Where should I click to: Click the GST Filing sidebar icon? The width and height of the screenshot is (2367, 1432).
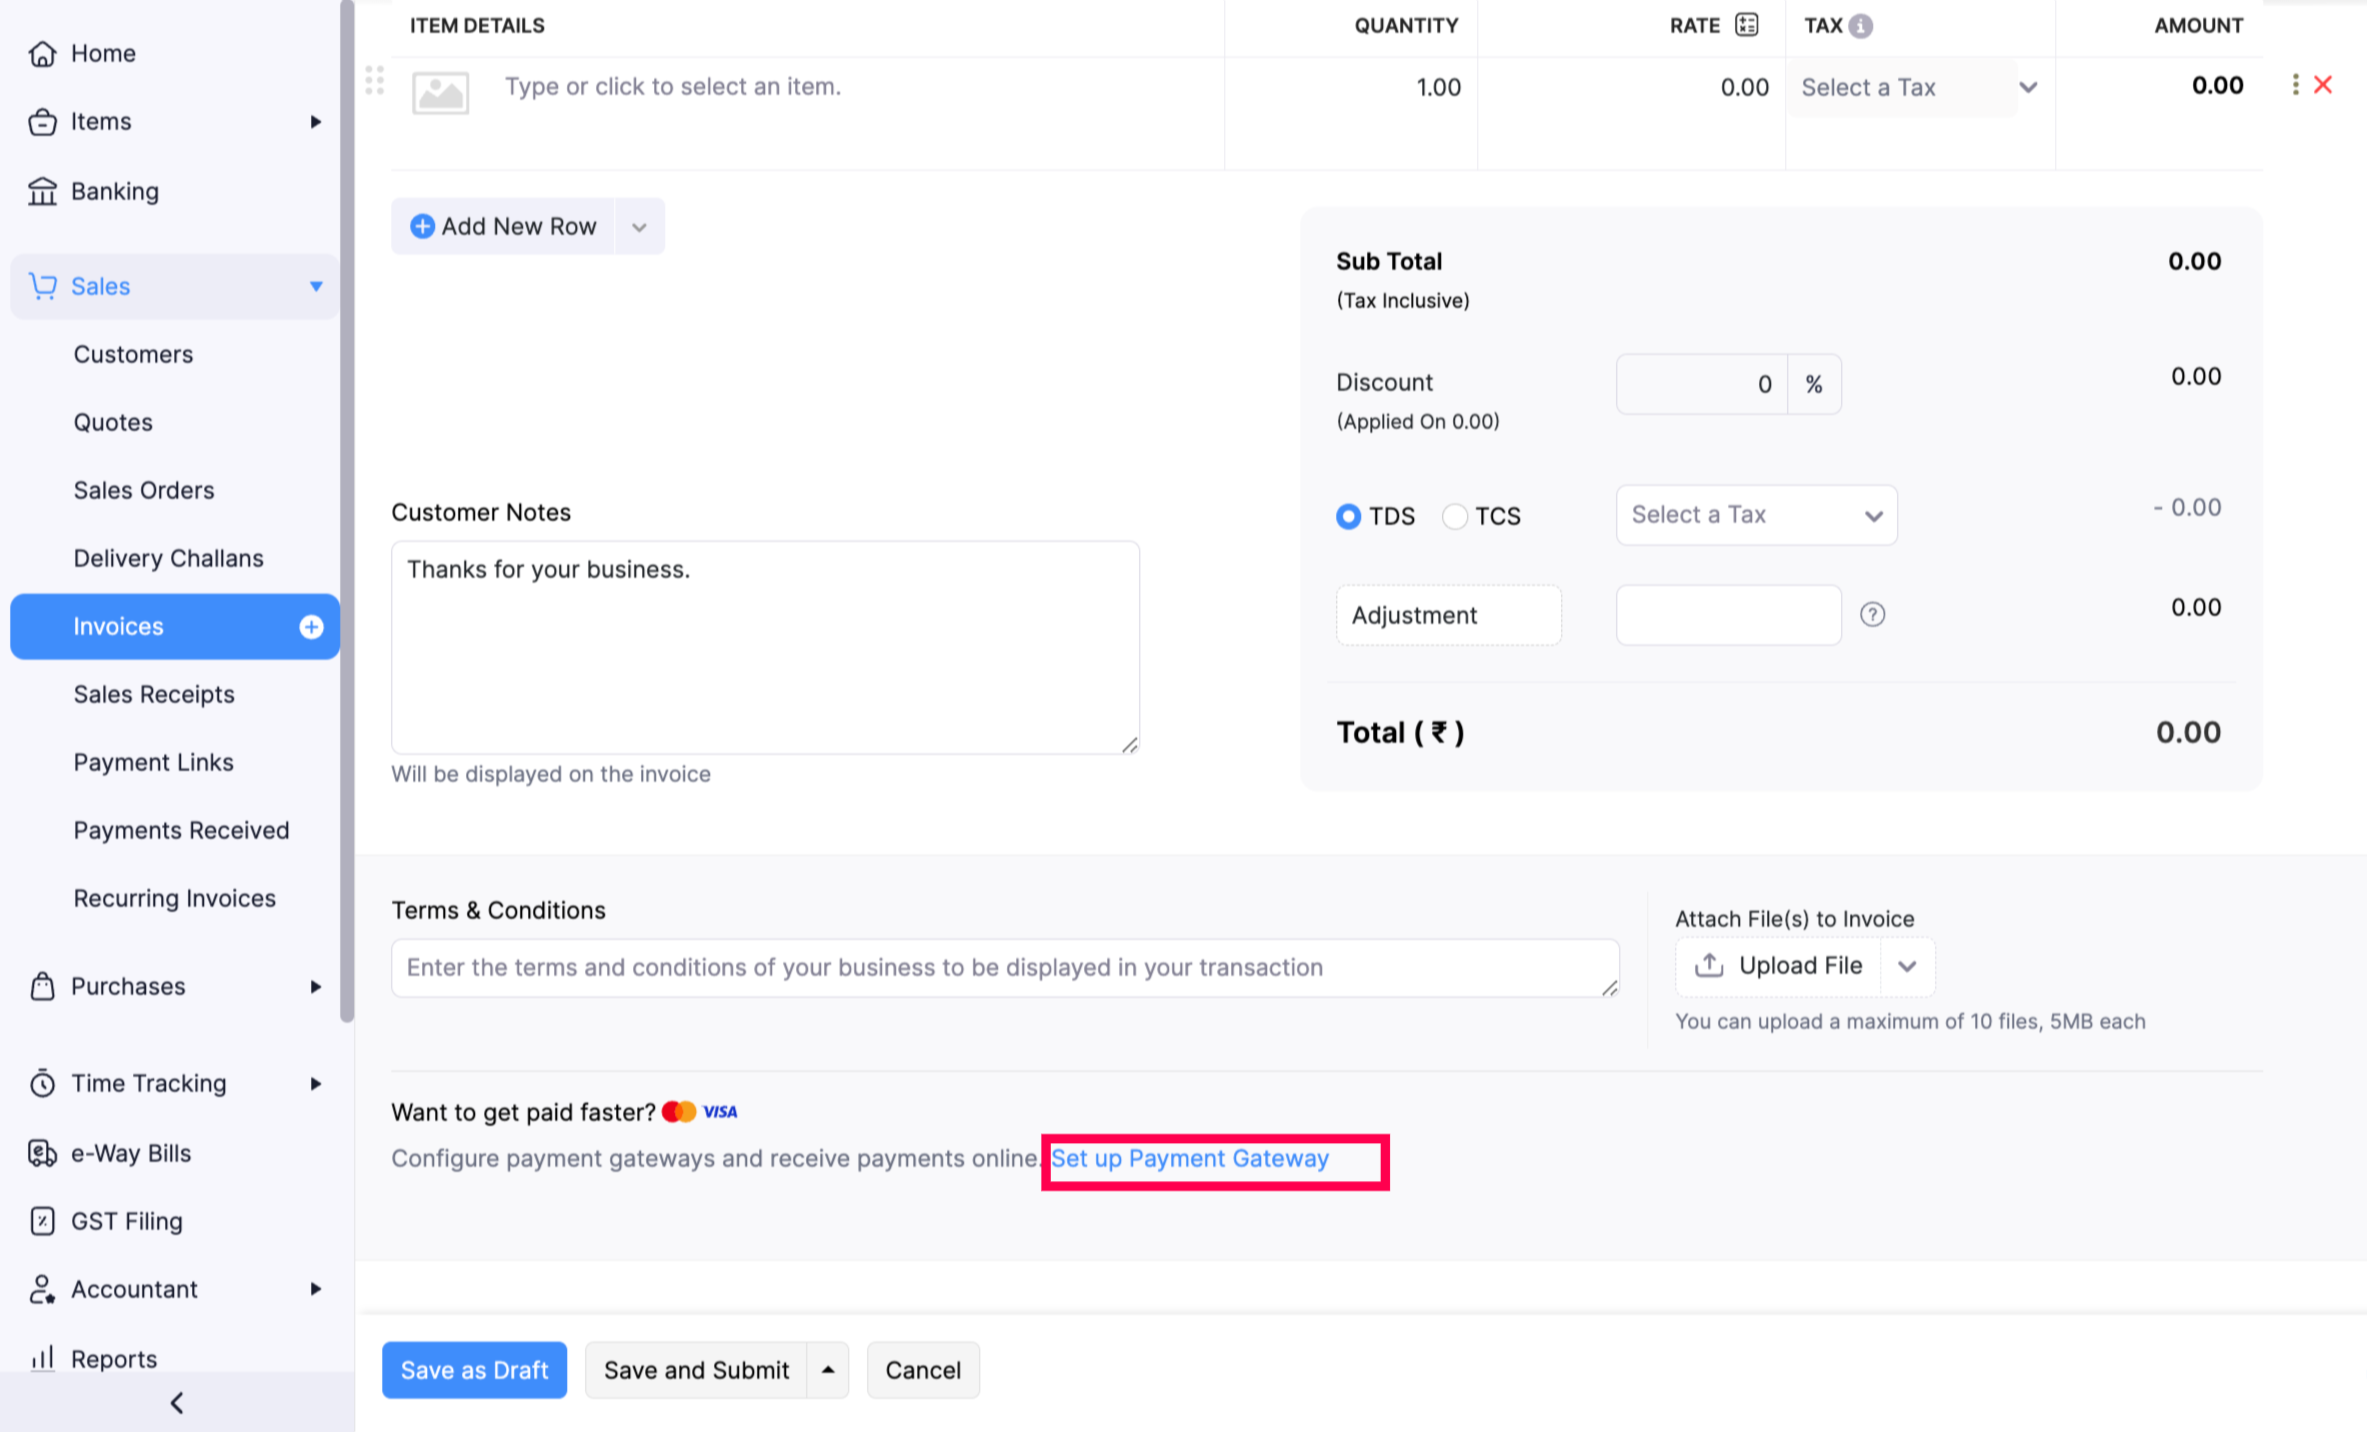coord(42,1219)
